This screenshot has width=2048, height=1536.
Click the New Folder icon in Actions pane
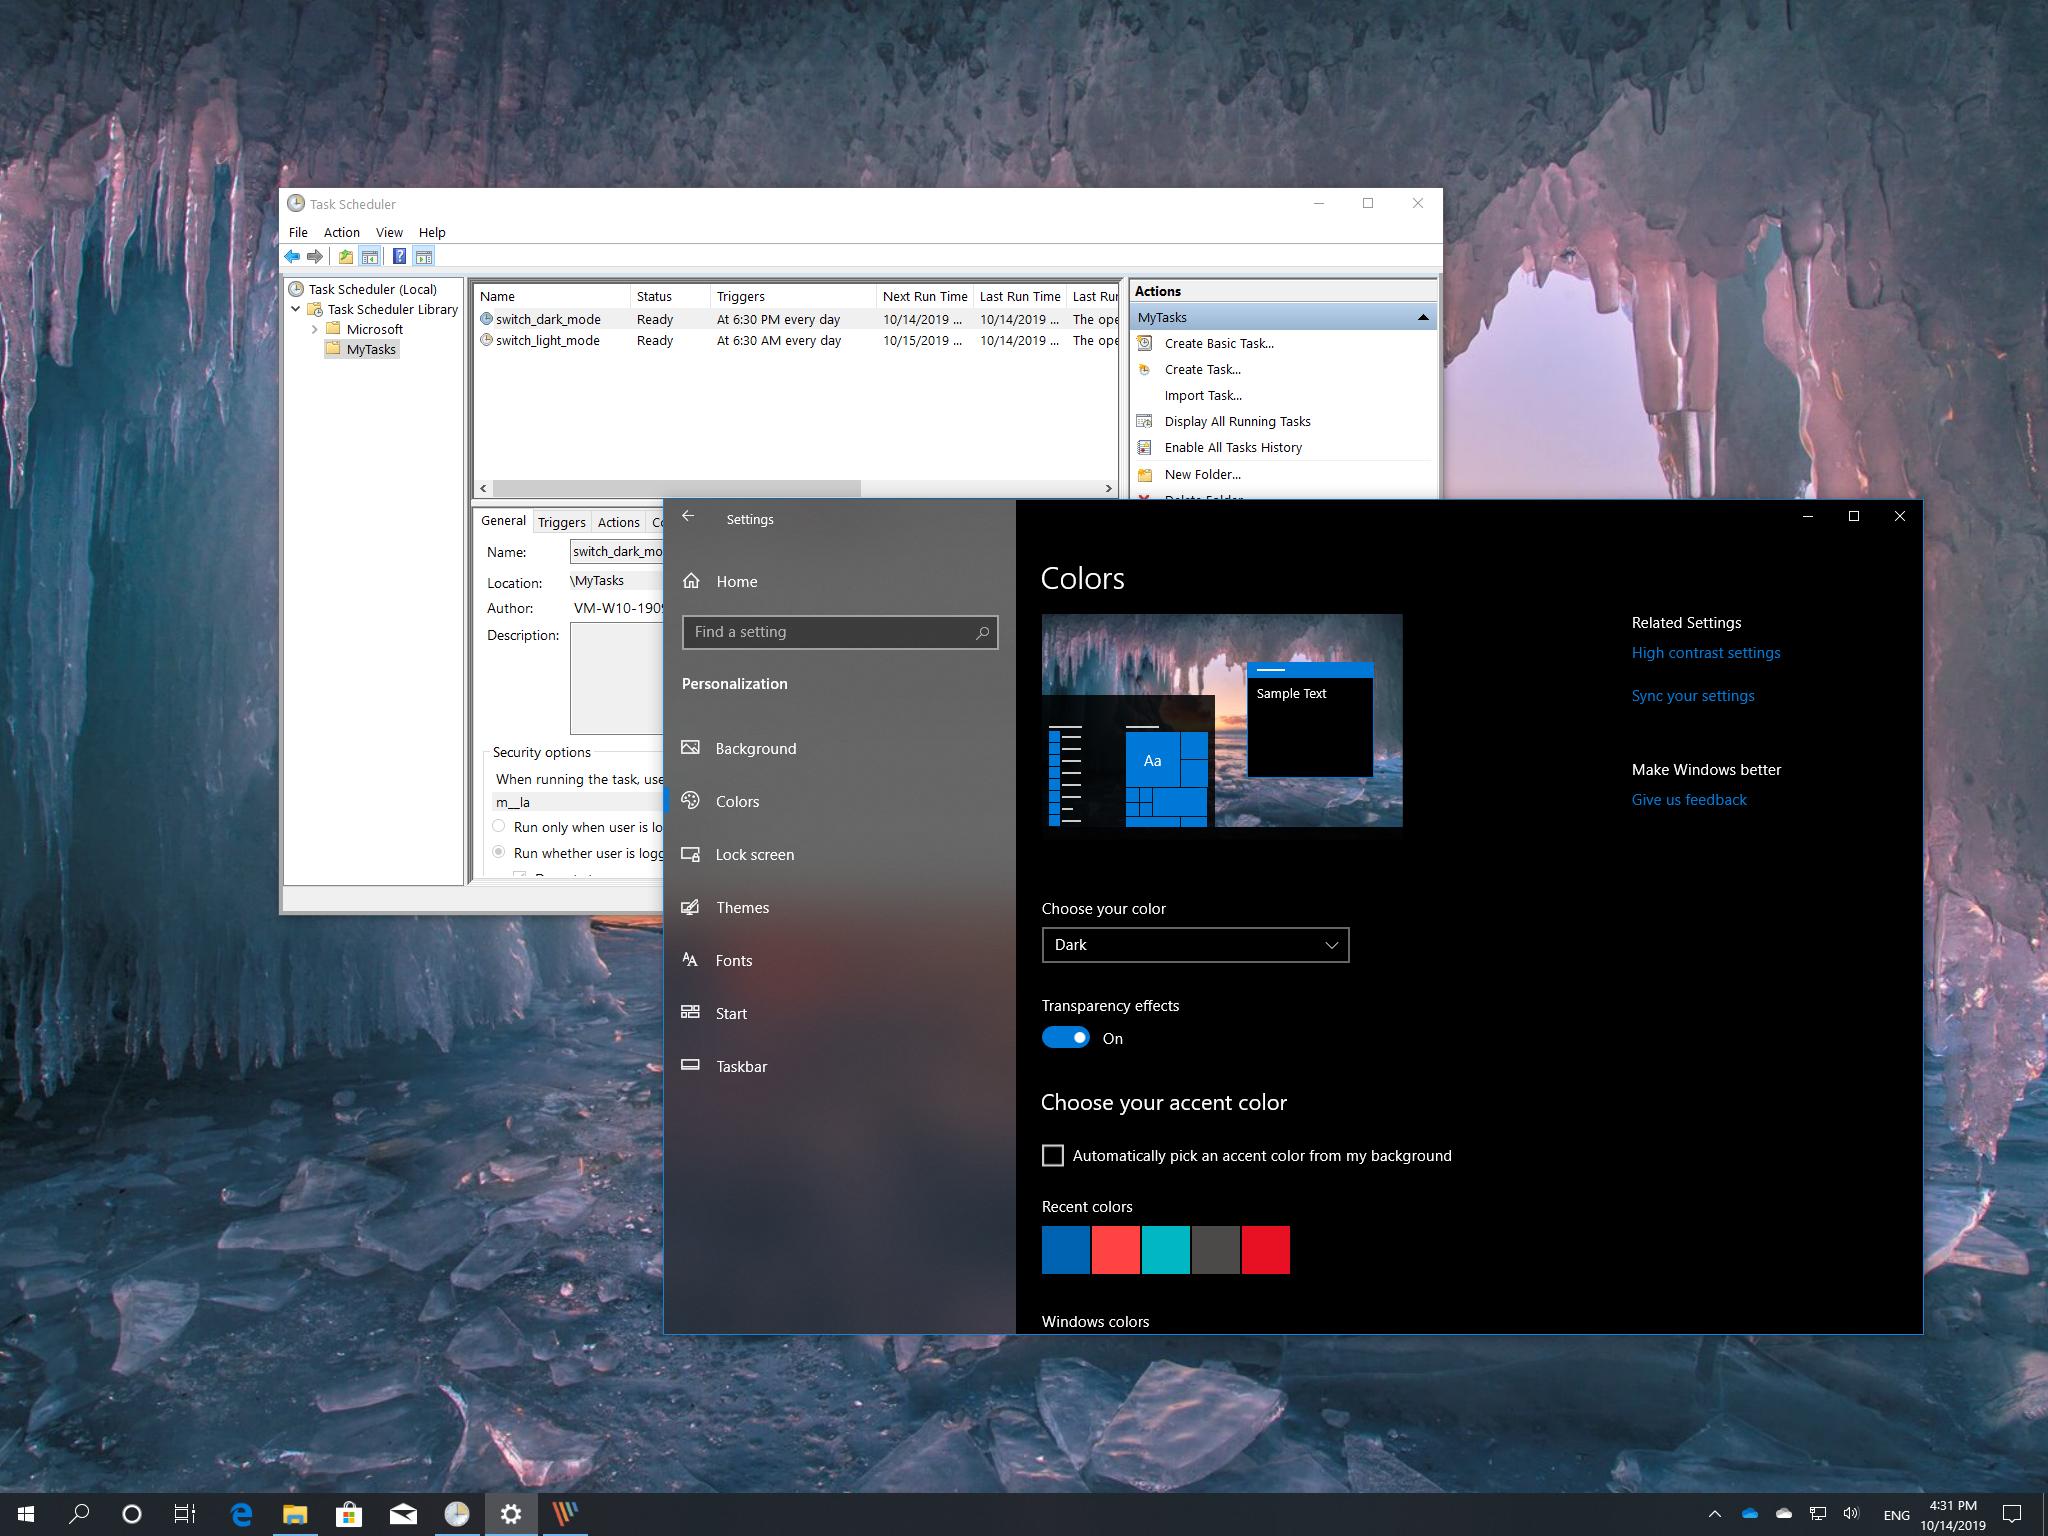coord(1145,474)
